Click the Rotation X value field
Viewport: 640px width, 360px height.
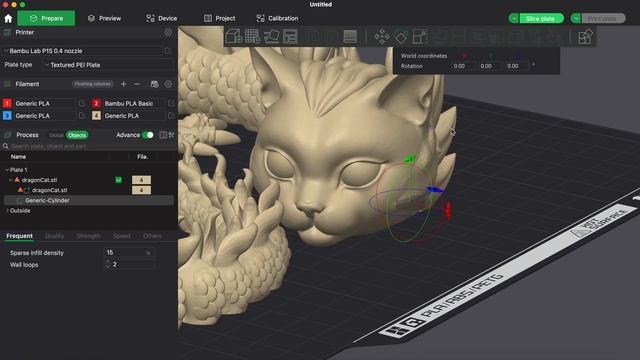coord(463,66)
